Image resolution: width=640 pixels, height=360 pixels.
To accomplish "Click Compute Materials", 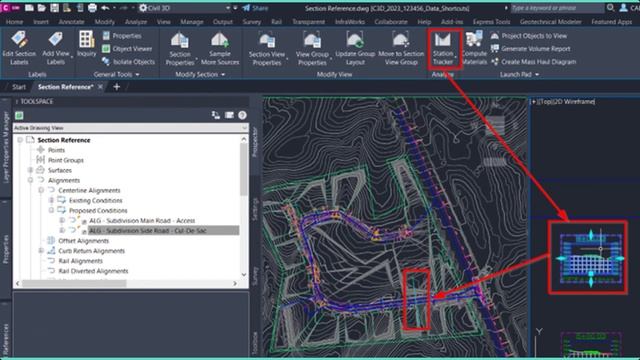I will click(474, 49).
